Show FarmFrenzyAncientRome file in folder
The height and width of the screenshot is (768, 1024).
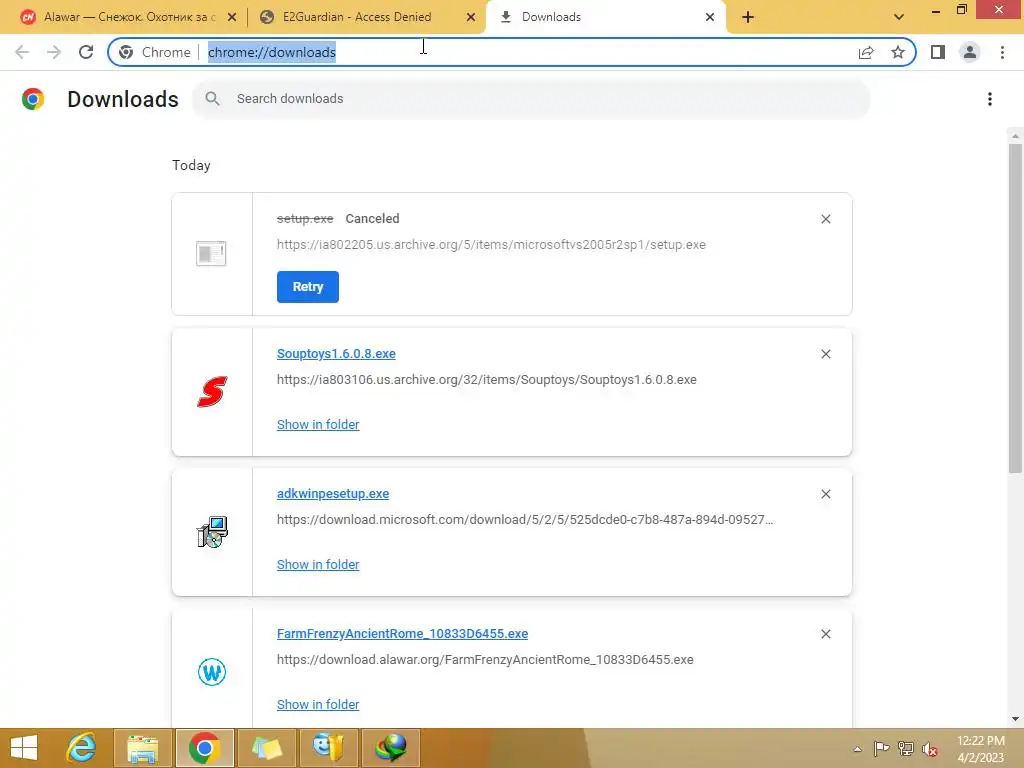click(318, 705)
